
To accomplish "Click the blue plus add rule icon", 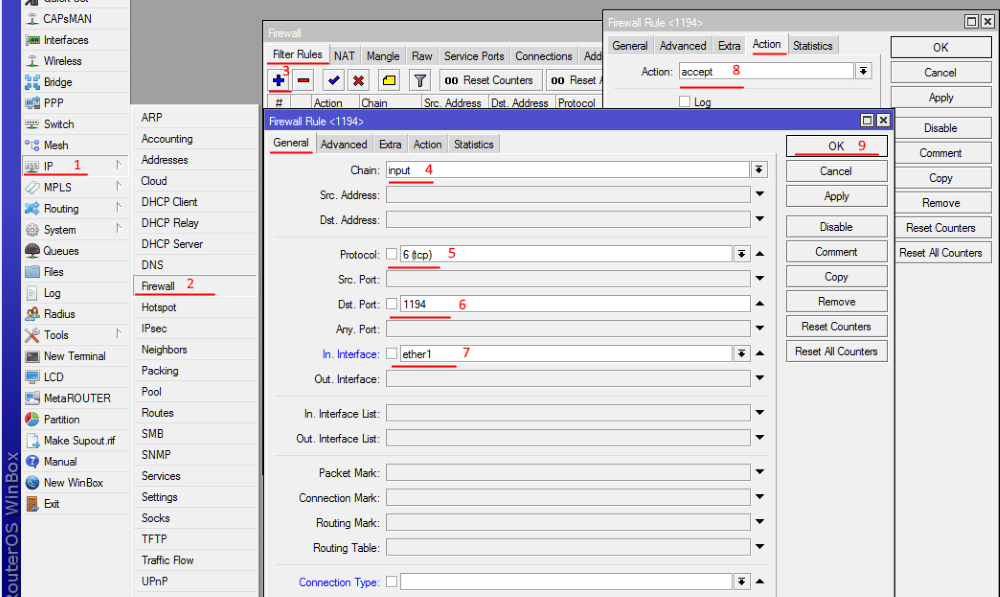I will pyautogui.click(x=279, y=80).
